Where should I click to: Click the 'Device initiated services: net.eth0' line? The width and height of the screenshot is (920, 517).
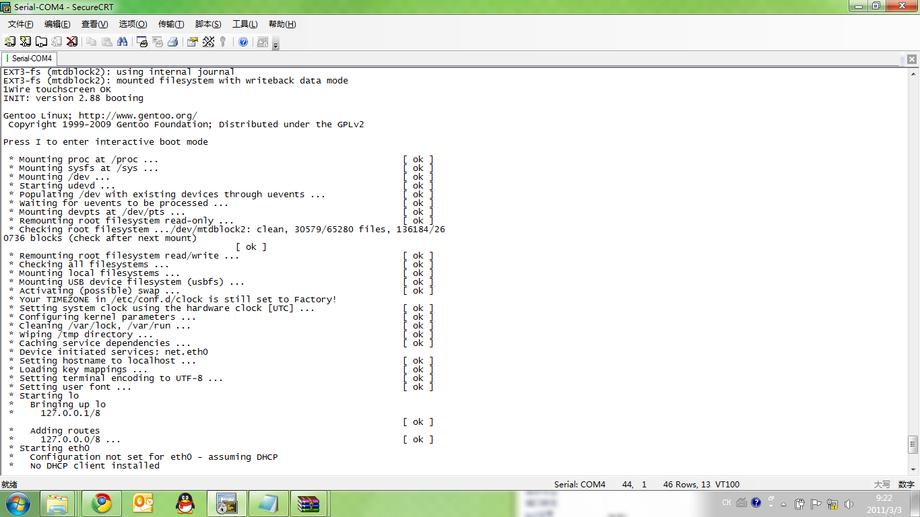[113, 352]
